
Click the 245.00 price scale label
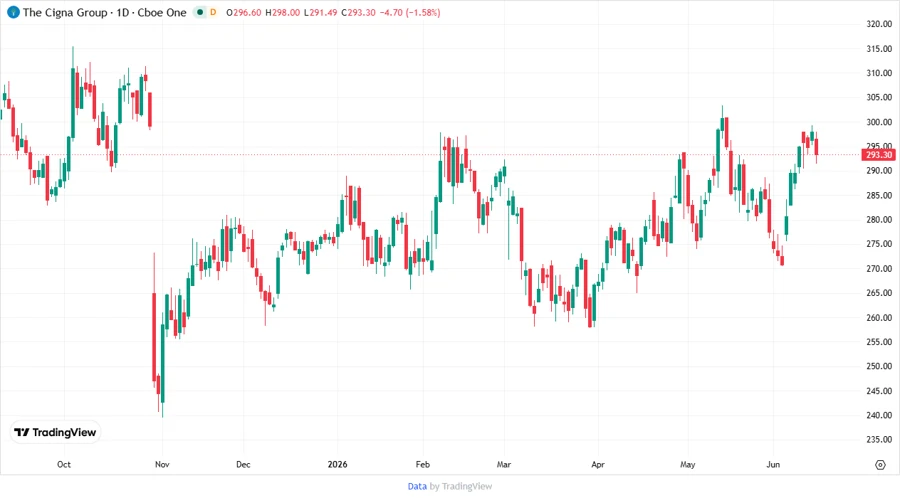pyautogui.click(x=879, y=391)
